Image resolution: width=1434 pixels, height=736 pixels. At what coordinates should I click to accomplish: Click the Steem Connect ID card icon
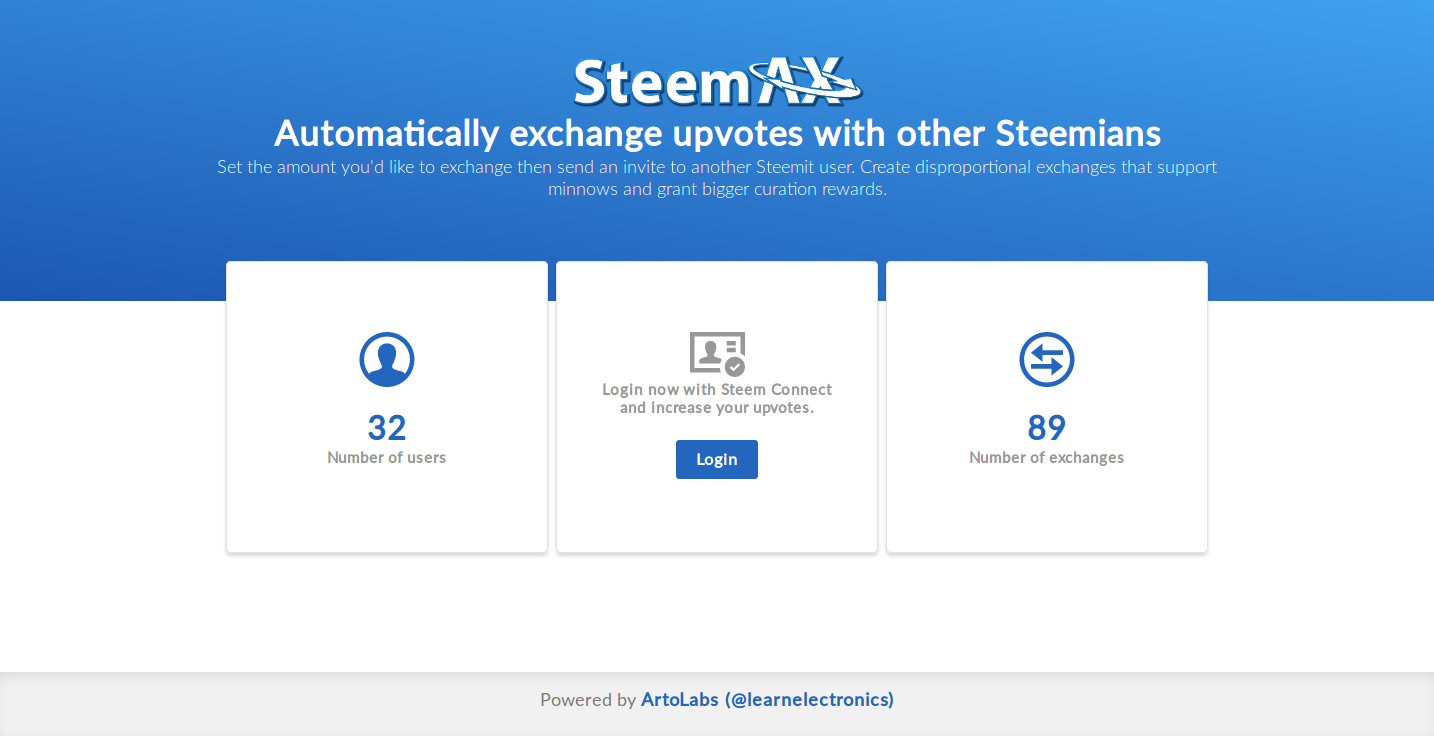click(717, 353)
